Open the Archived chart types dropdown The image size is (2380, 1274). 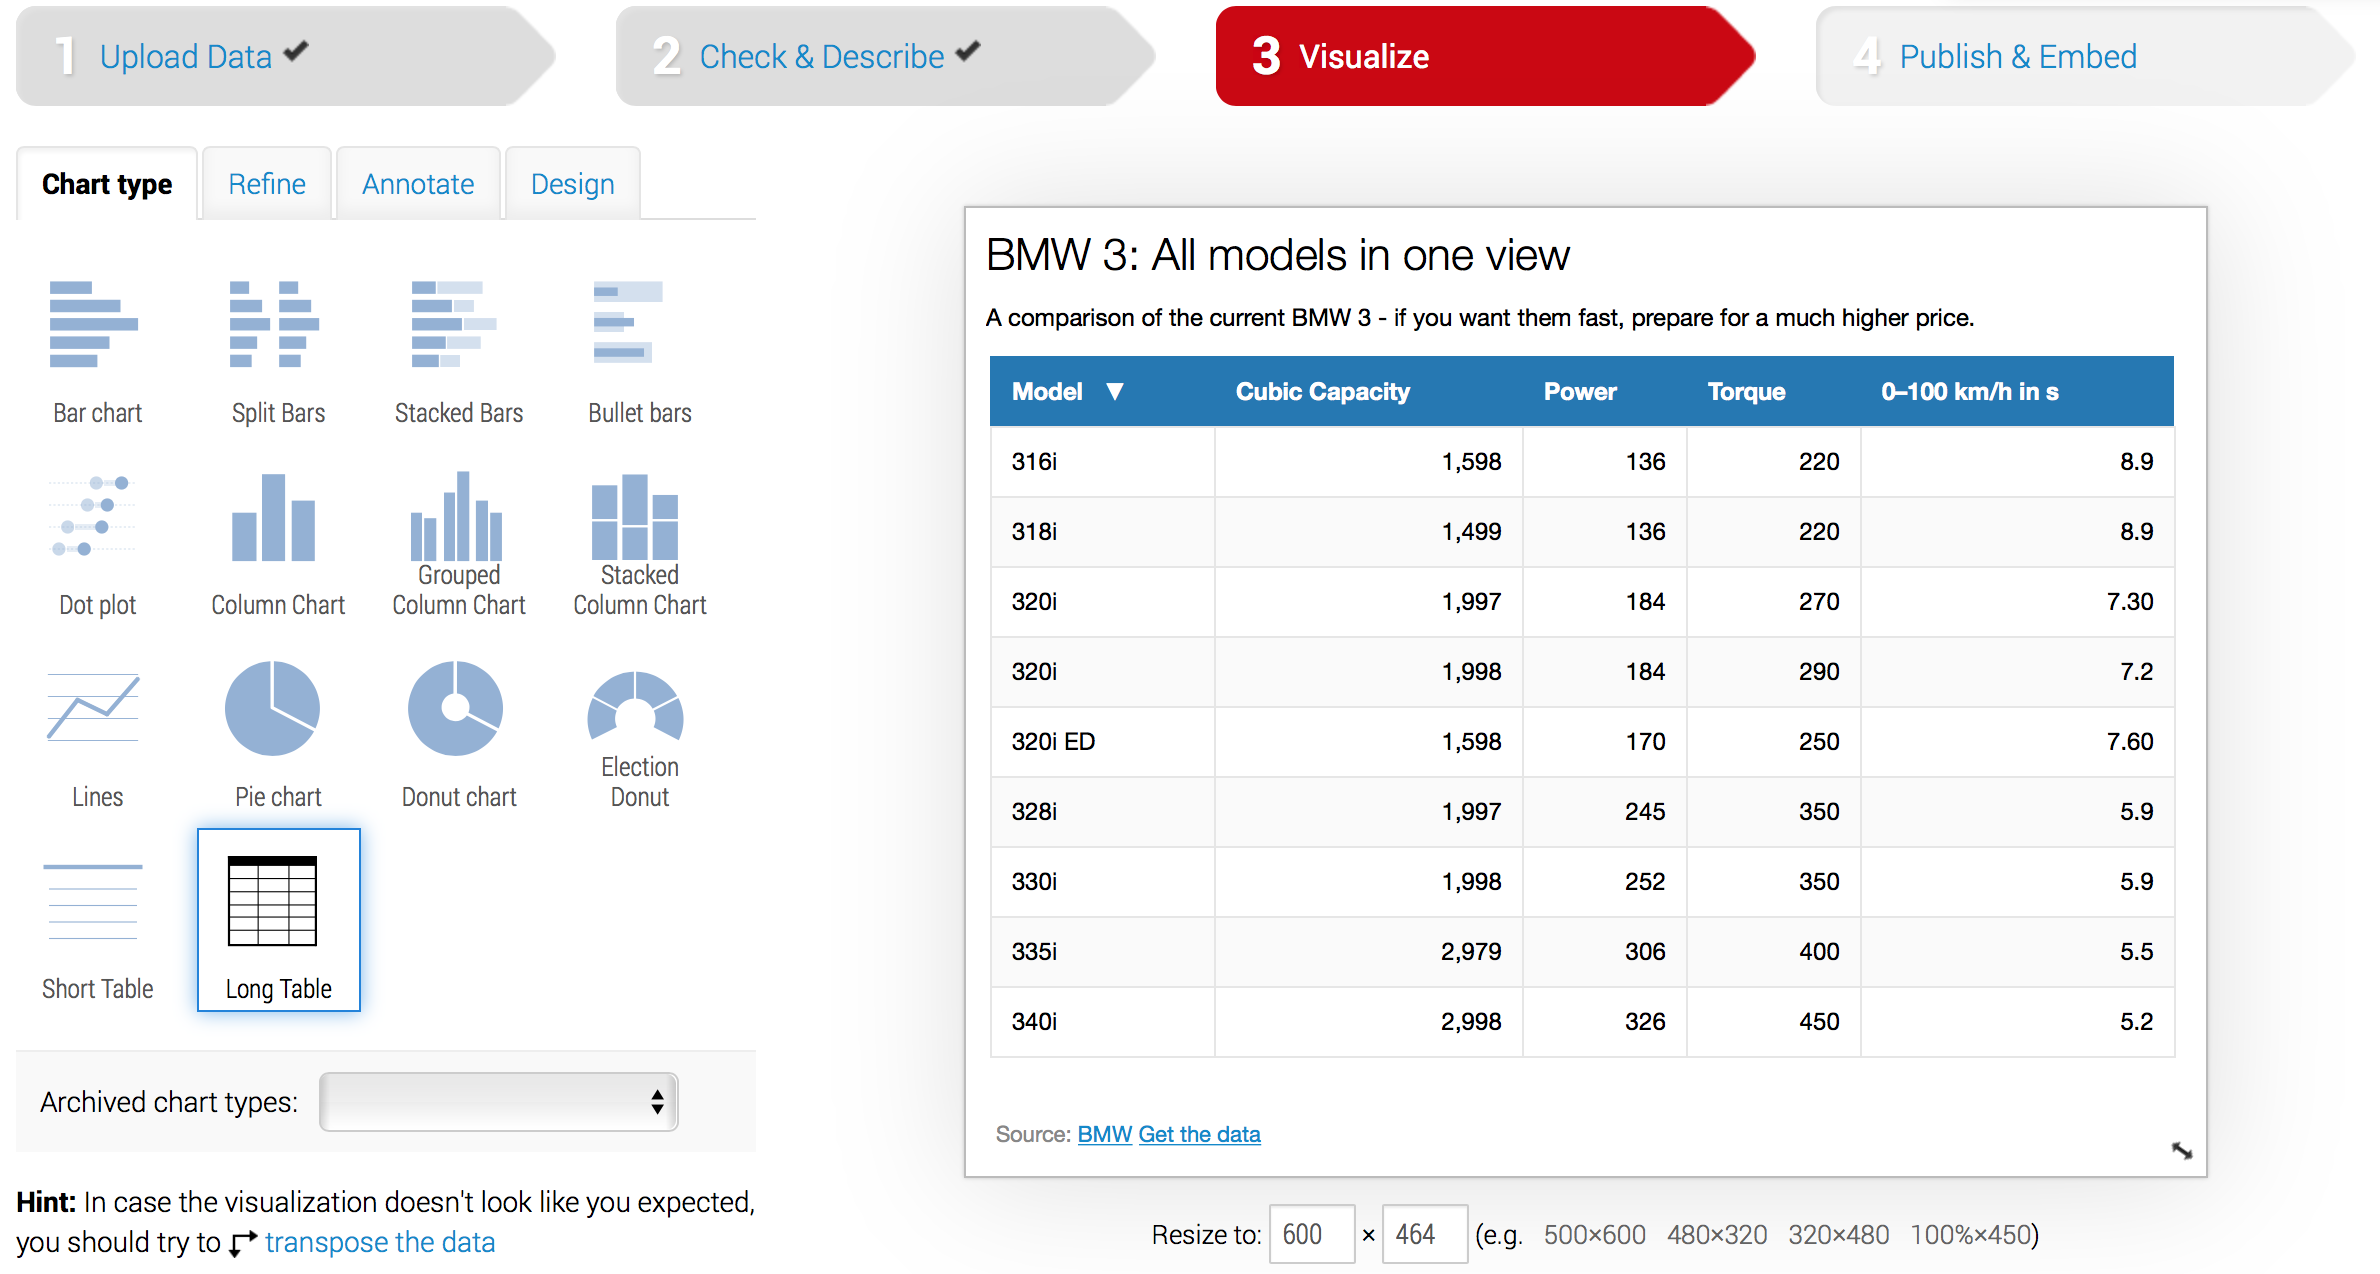click(x=499, y=1102)
